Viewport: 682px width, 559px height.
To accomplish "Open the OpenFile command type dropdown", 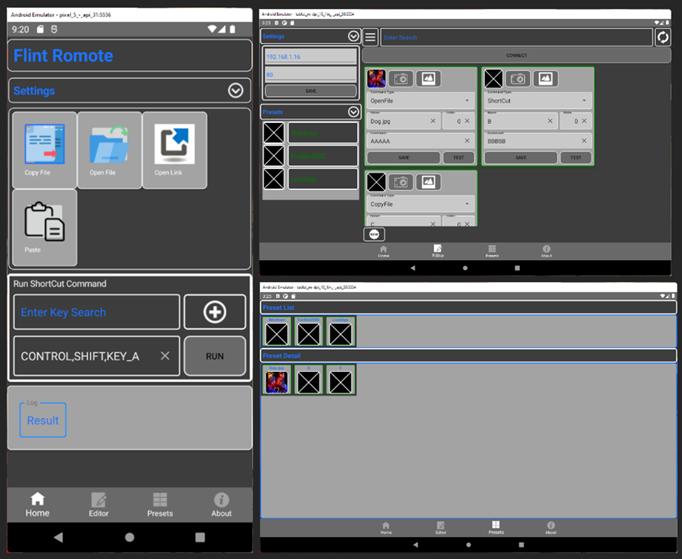I will [421, 100].
